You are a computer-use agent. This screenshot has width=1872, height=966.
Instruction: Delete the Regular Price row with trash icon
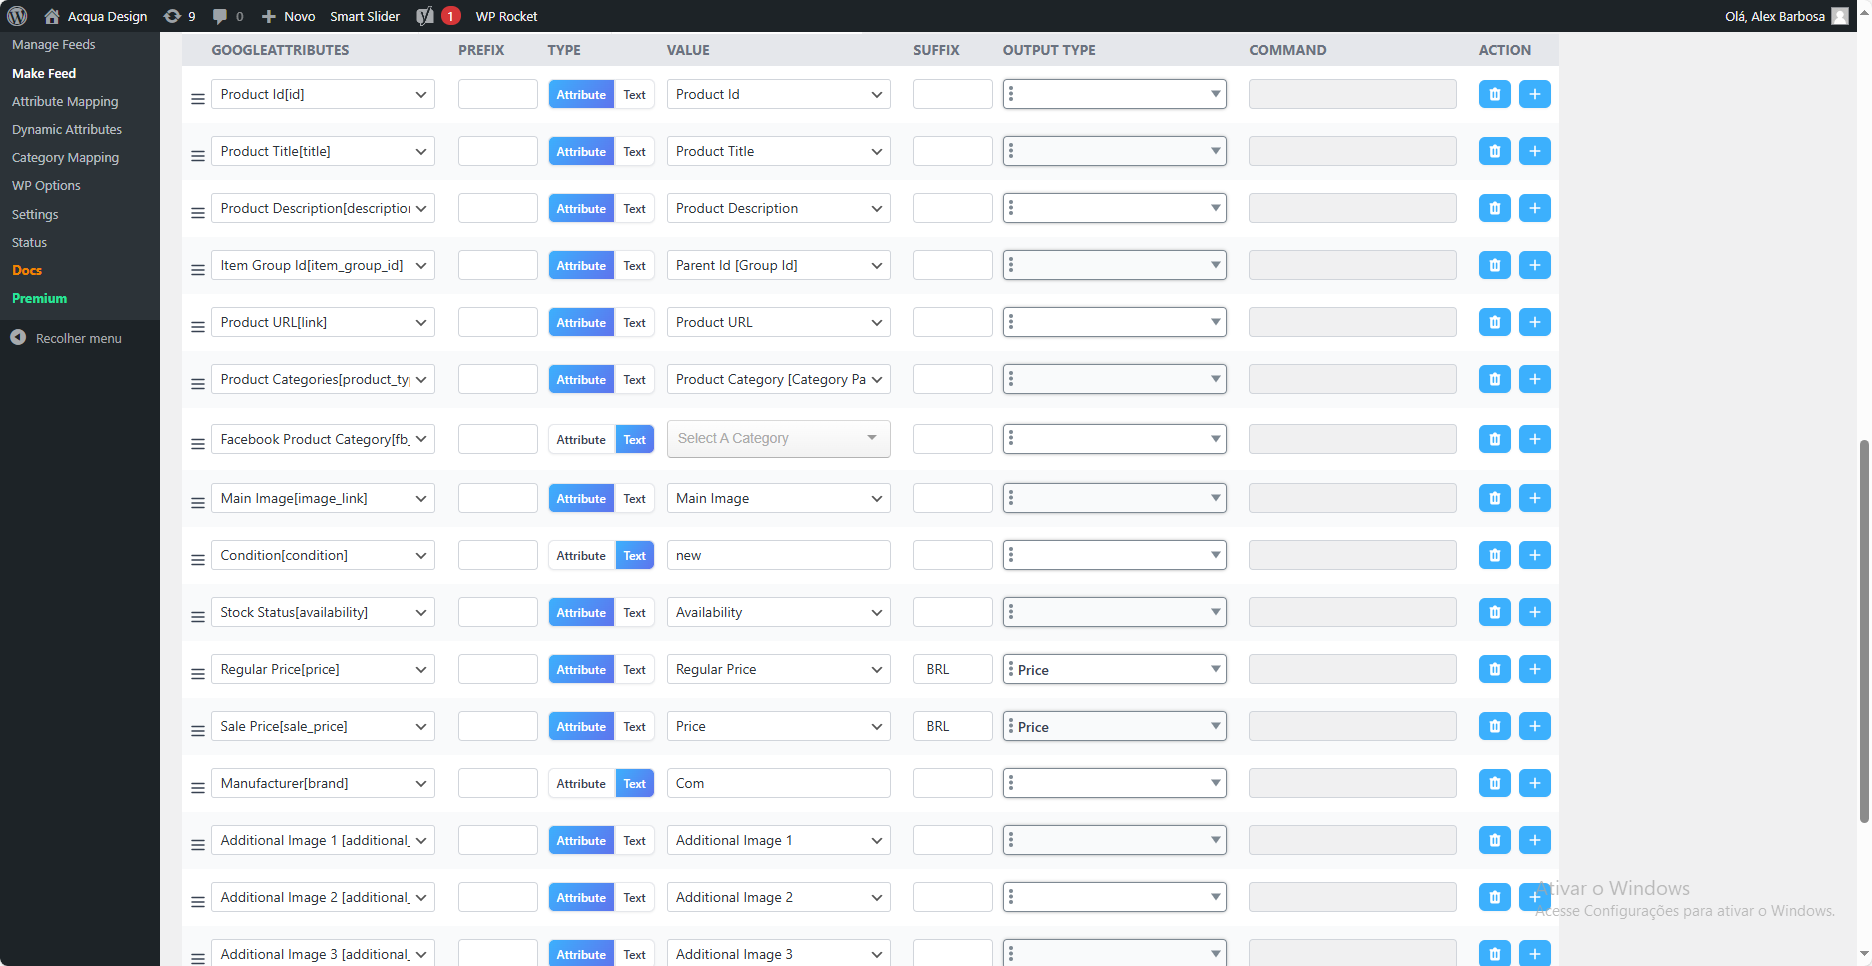point(1494,669)
